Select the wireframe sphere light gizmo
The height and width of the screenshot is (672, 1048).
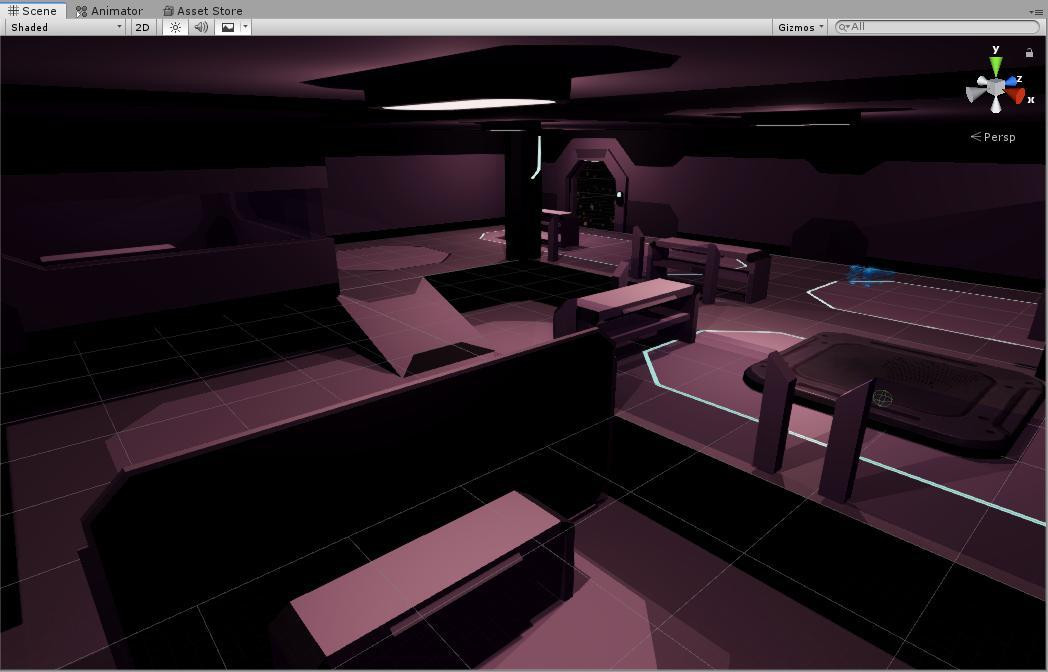(x=883, y=399)
